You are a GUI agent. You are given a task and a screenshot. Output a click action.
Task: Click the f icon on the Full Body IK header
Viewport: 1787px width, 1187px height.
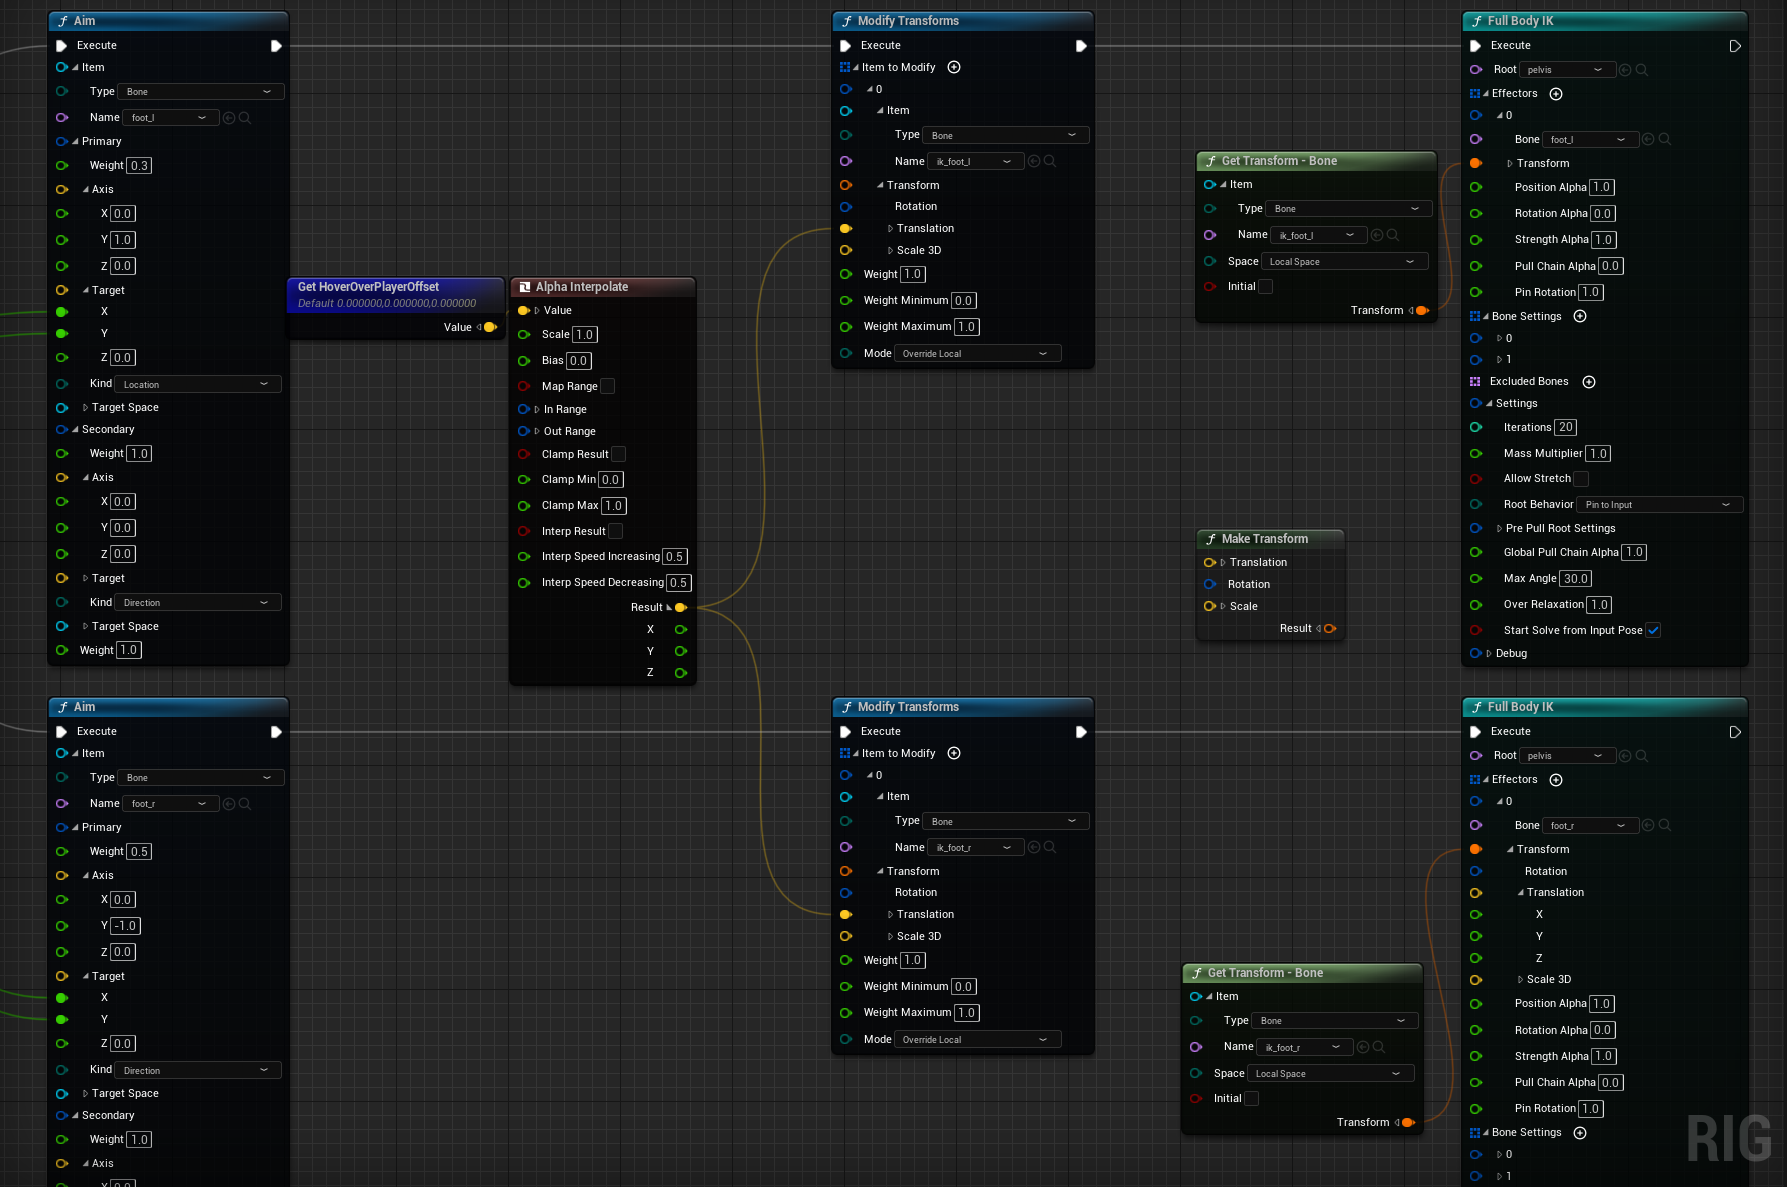pyautogui.click(x=1477, y=20)
